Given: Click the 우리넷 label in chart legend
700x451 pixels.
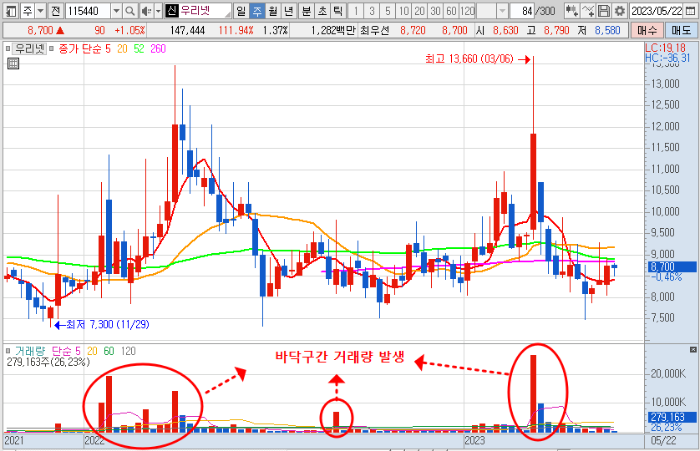Looking at the screenshot, I should pos(29,48).
